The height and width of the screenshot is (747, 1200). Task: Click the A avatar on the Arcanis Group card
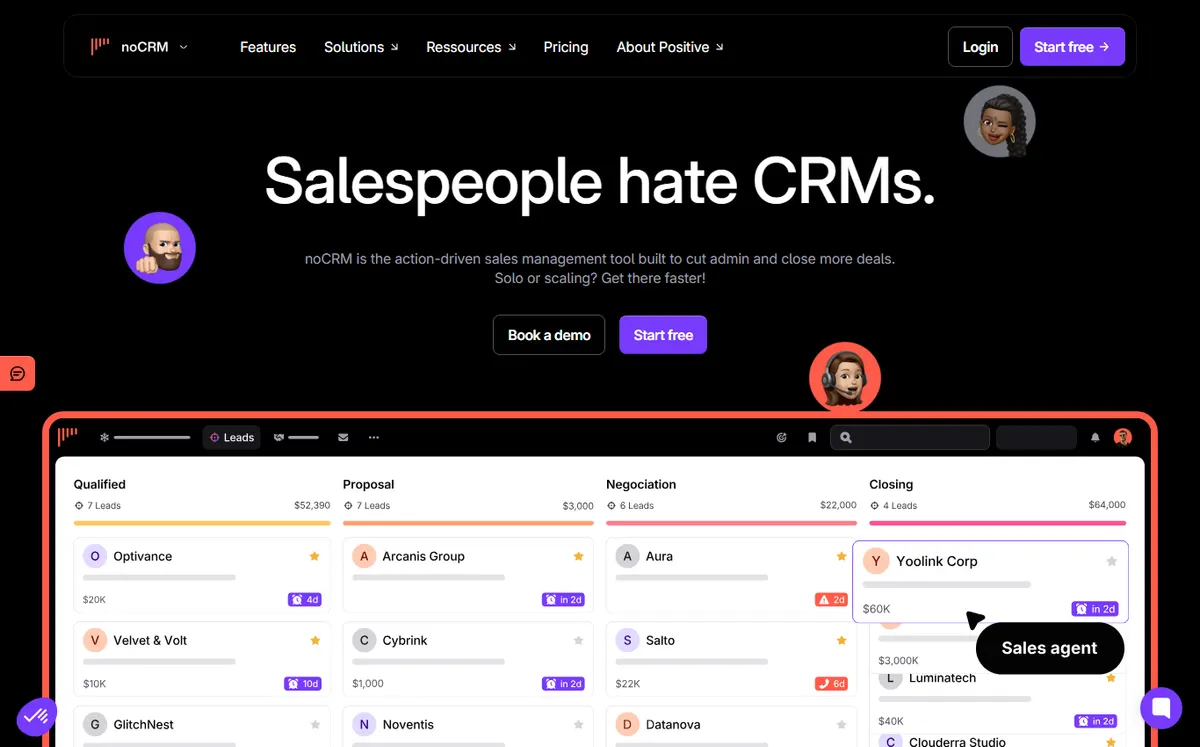pyautogui.click(x=364, y=556)
